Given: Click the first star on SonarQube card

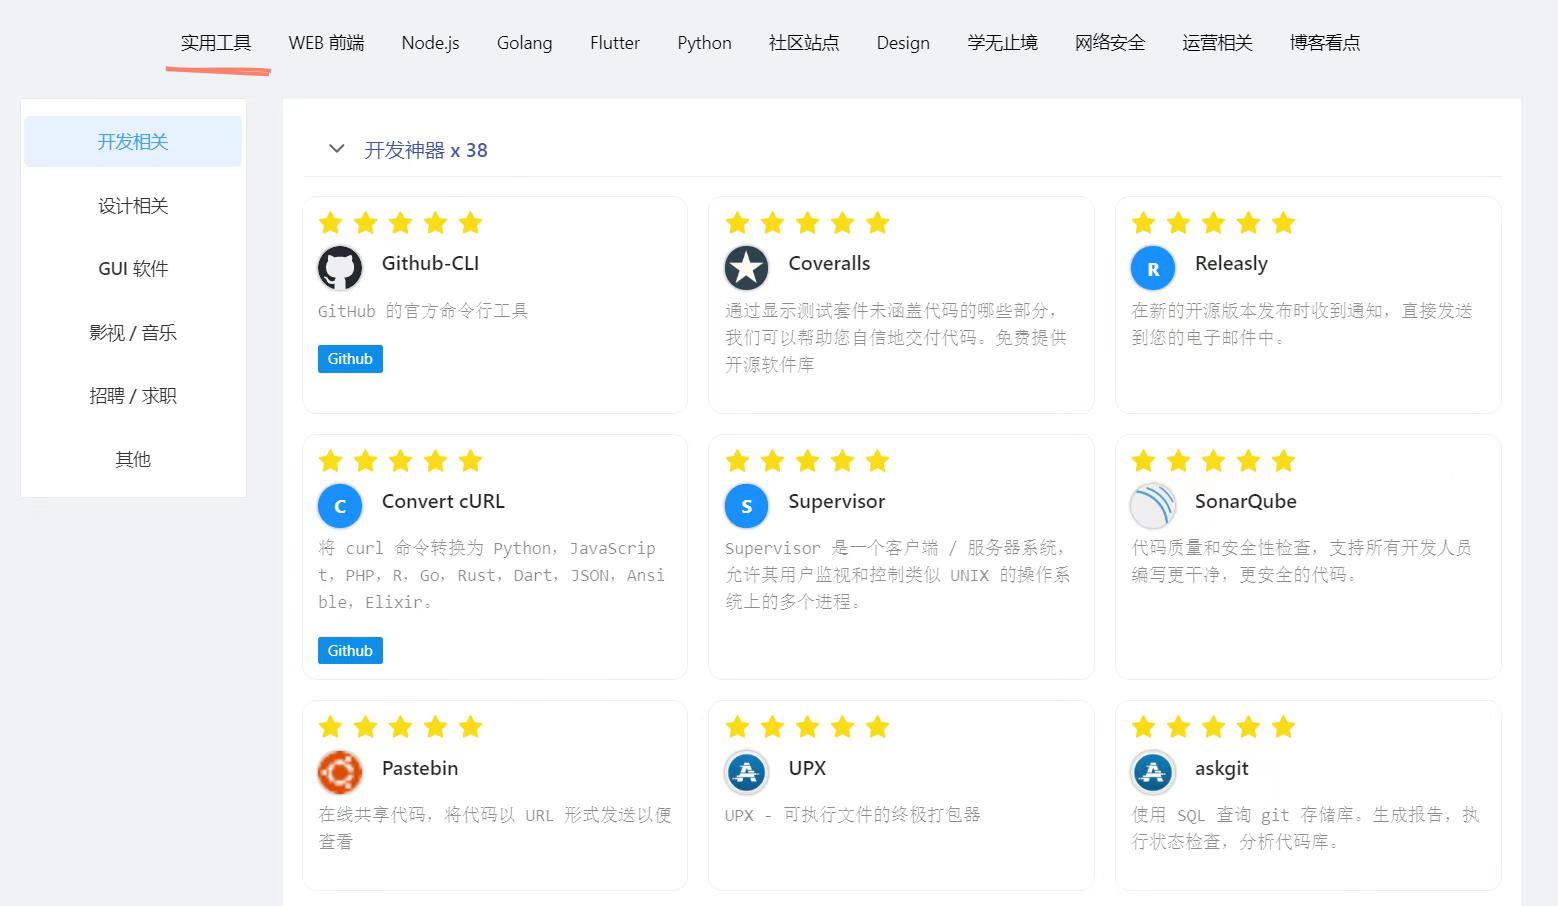Looking at the screenshot, I should [x=1144, y=460].
